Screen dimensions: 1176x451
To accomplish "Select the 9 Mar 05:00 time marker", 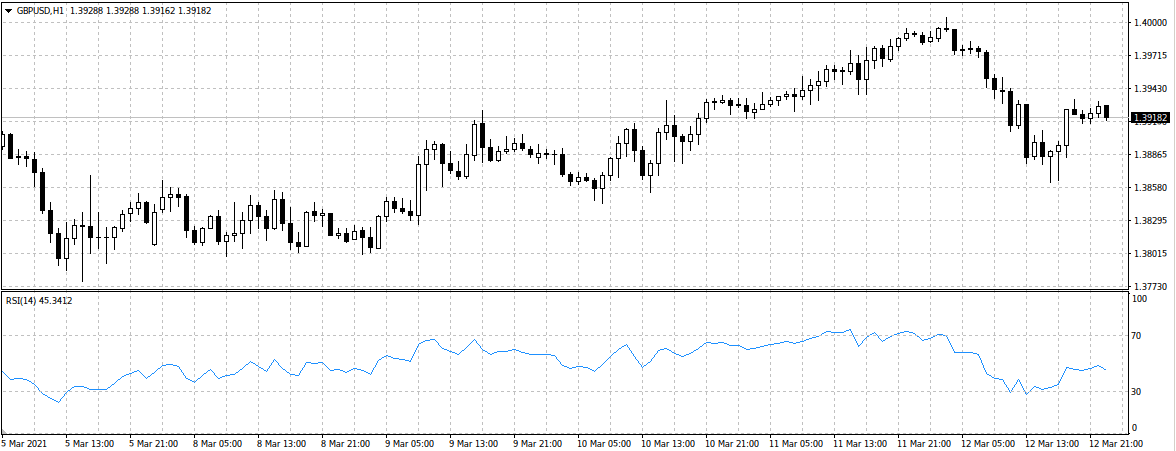I will 408,442.
